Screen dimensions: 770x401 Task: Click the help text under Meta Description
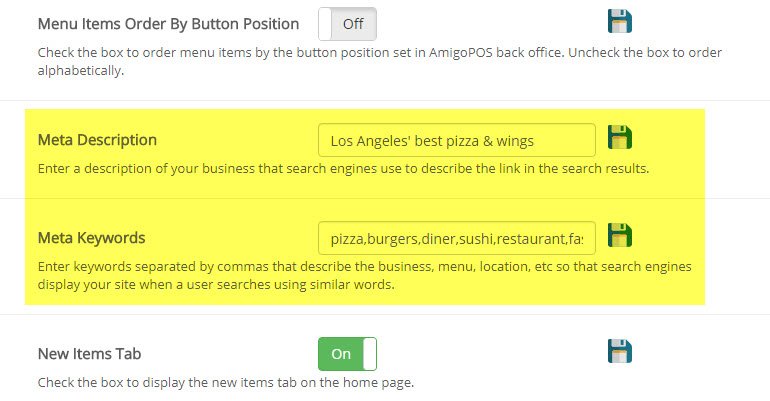(x=343, y=168)
